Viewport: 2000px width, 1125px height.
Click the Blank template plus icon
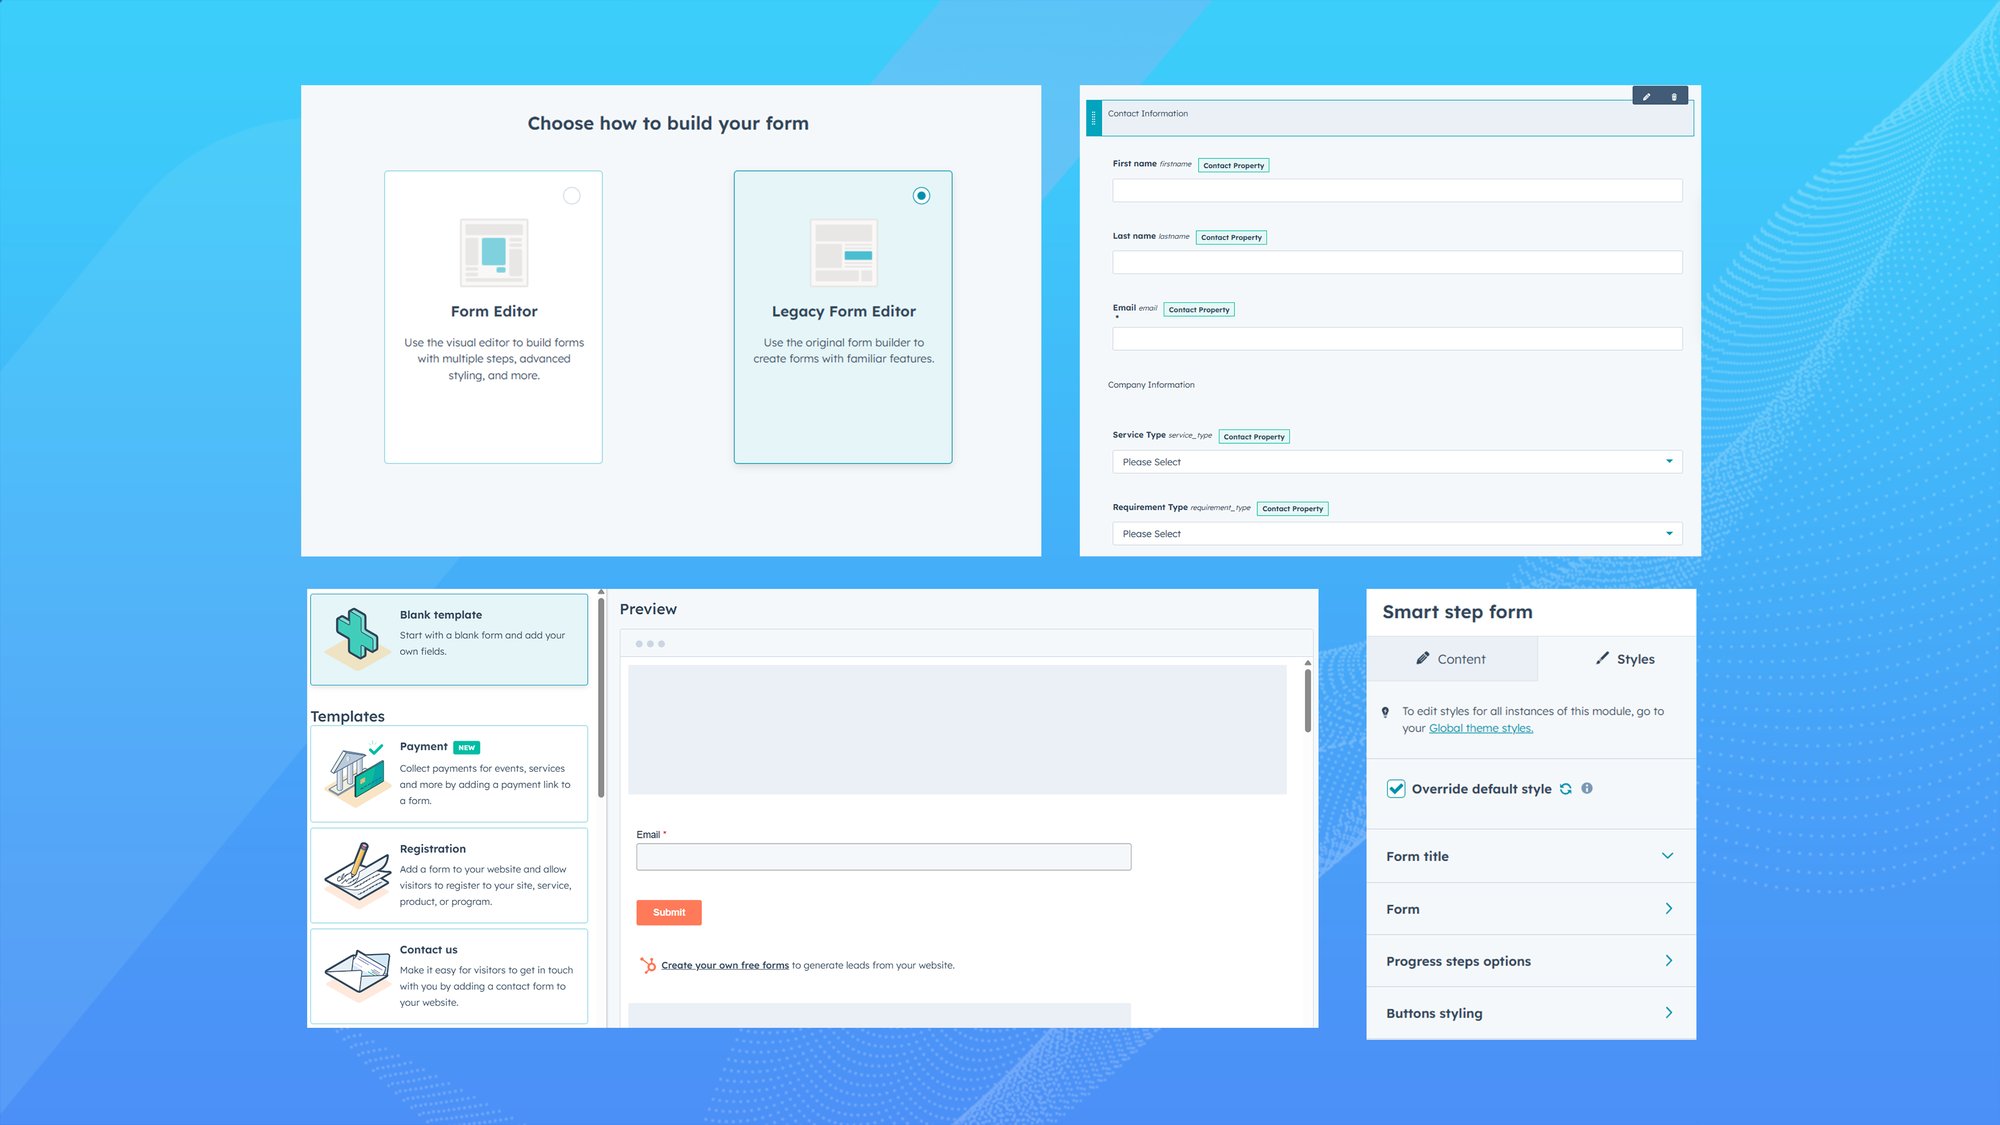pyautogui.click(x=357, y=634)
